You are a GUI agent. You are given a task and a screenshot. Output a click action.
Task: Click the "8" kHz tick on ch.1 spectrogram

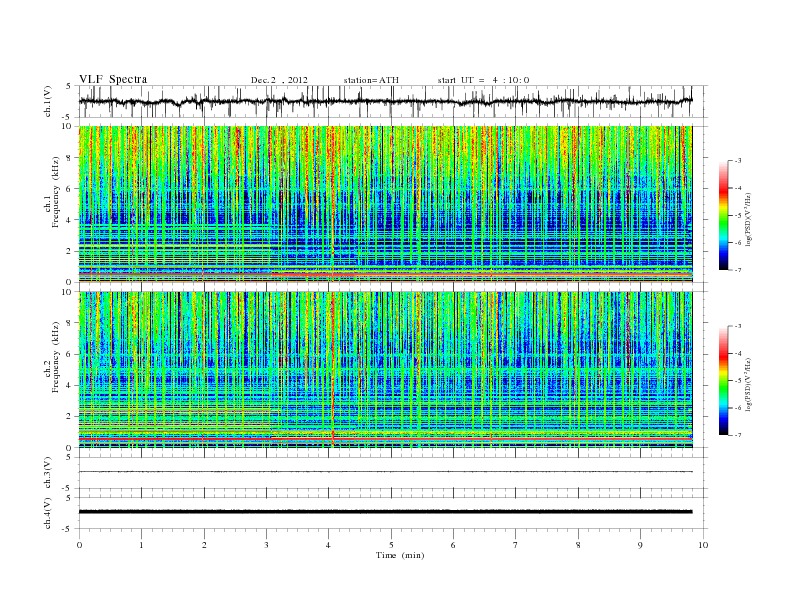point(70,158)
